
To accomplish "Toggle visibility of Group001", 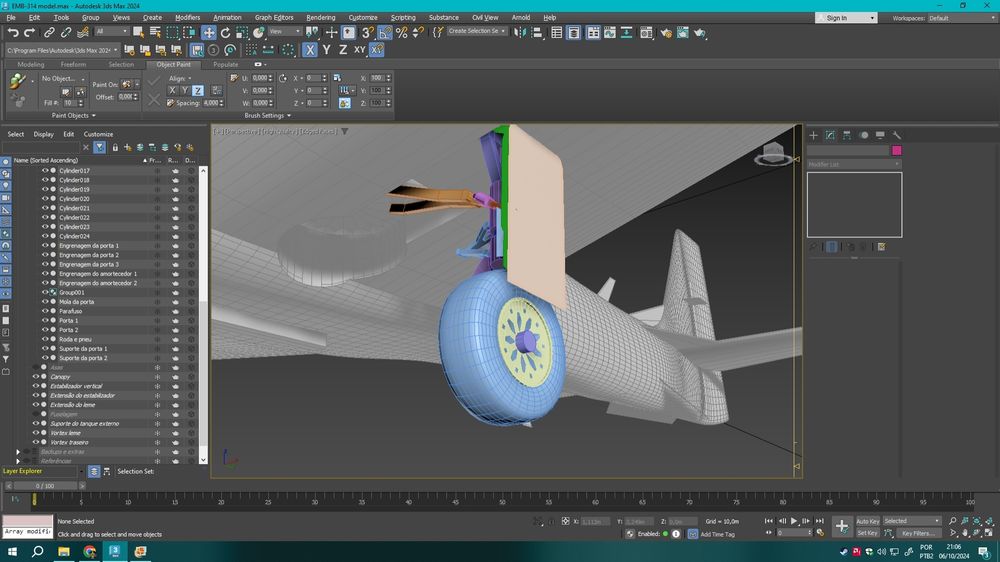I will (x=45, y=292).
